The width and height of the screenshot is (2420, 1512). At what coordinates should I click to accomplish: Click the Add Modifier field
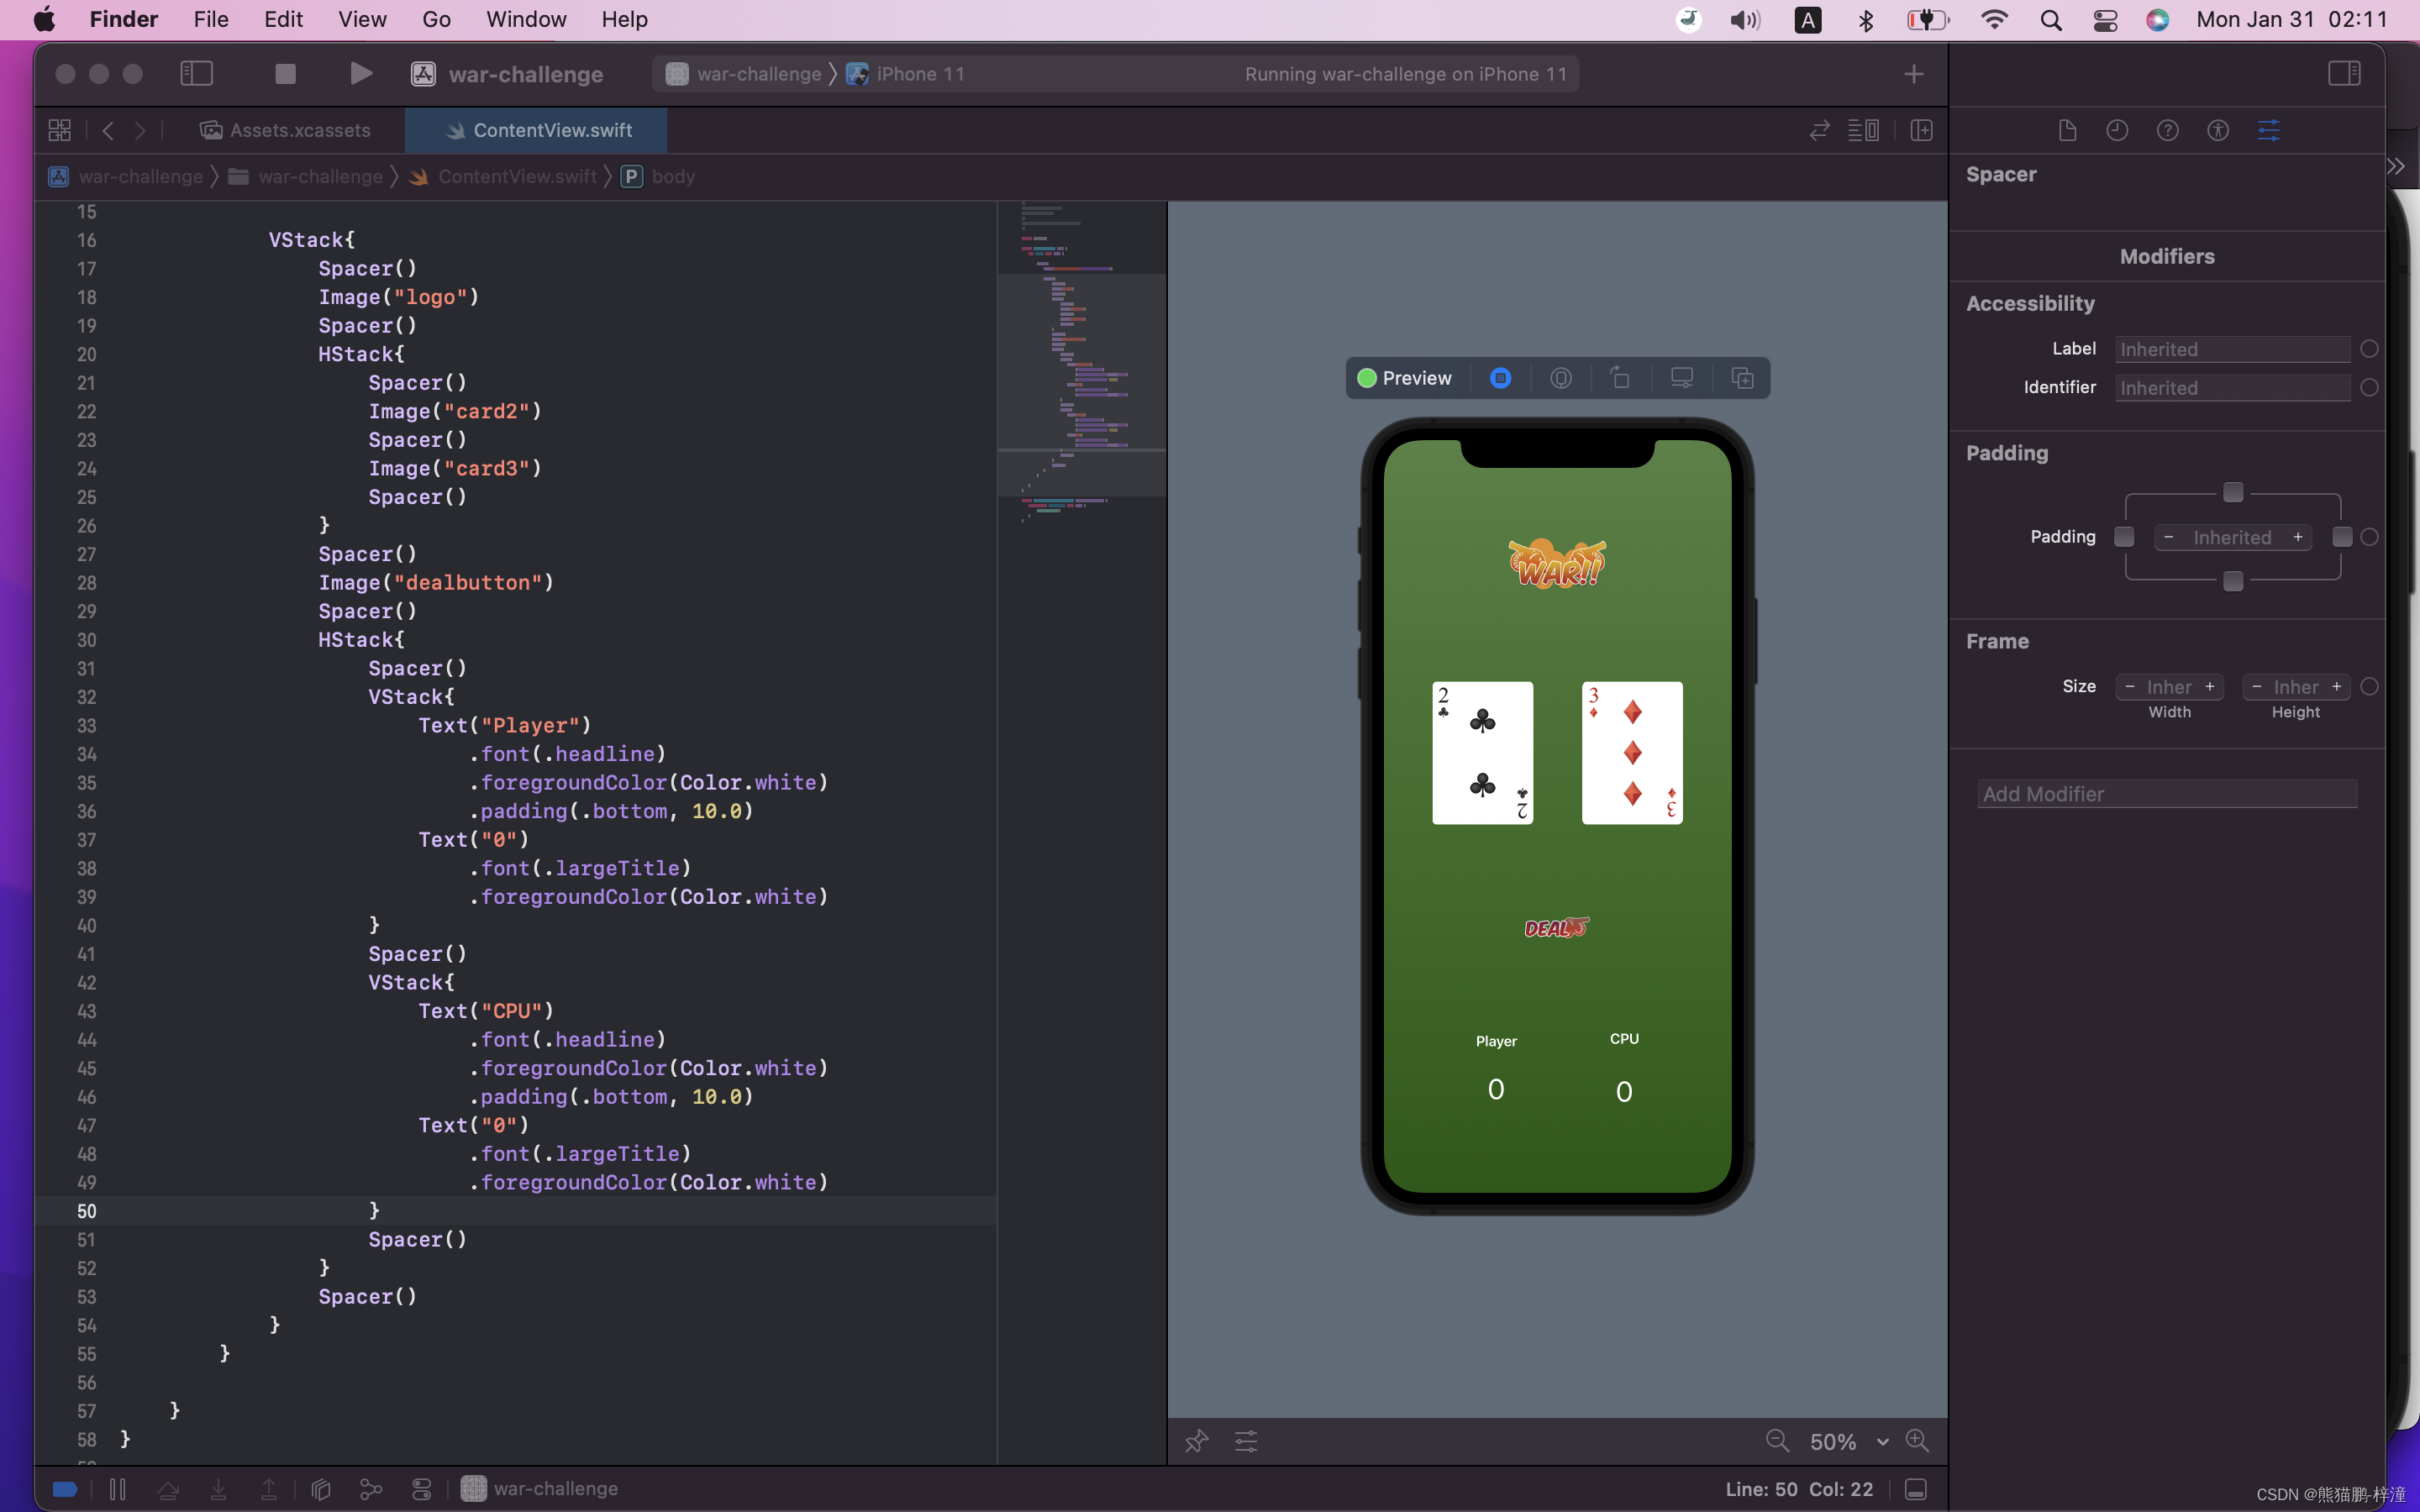[x=2167, y=793]
